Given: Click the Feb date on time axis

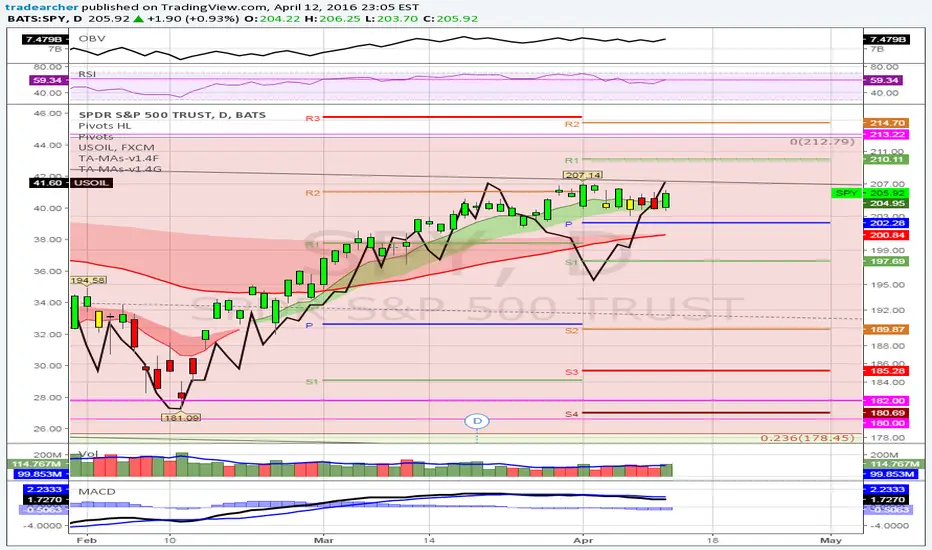Looking at the screenshot, I should click(87, 540).
